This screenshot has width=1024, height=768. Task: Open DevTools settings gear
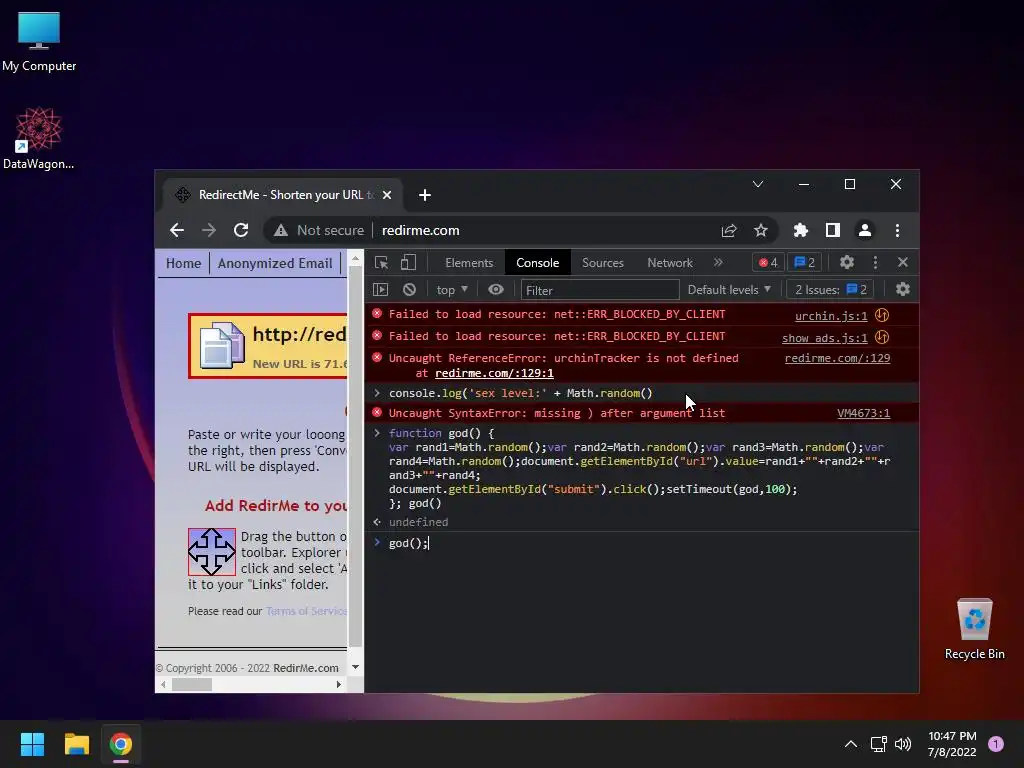click(x=847, y=263)
